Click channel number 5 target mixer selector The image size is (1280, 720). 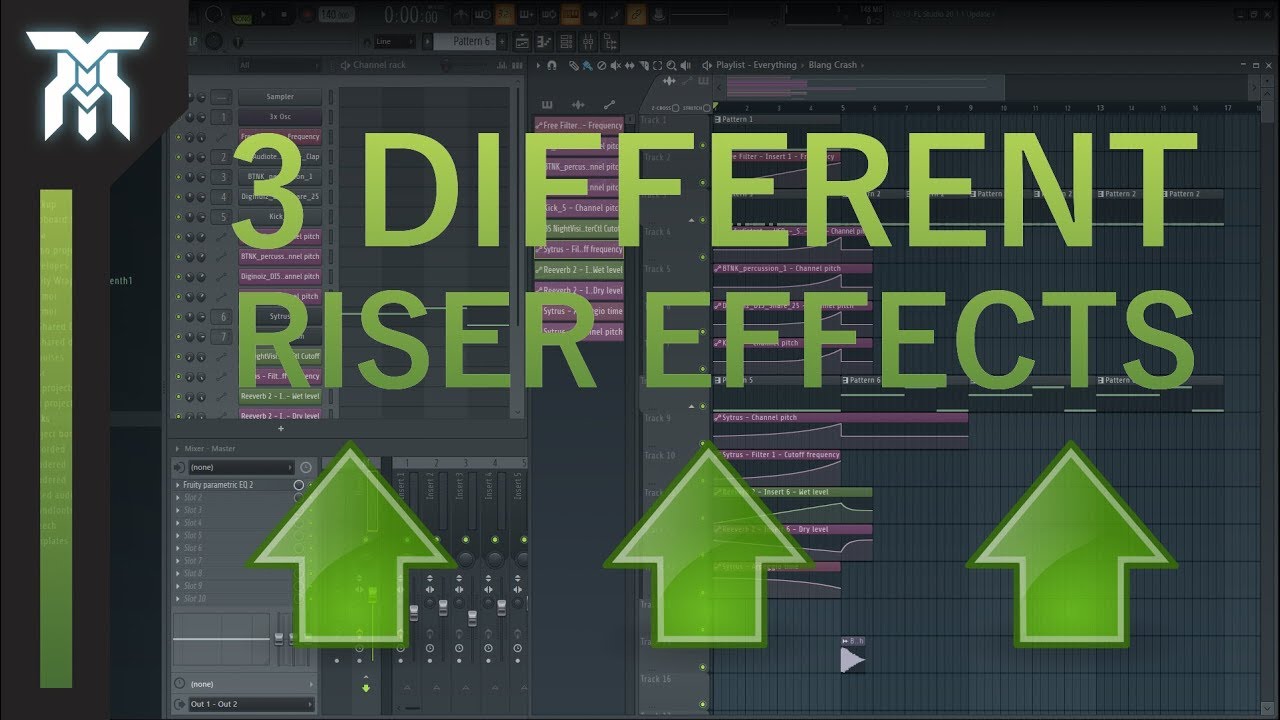pos(223,216)
